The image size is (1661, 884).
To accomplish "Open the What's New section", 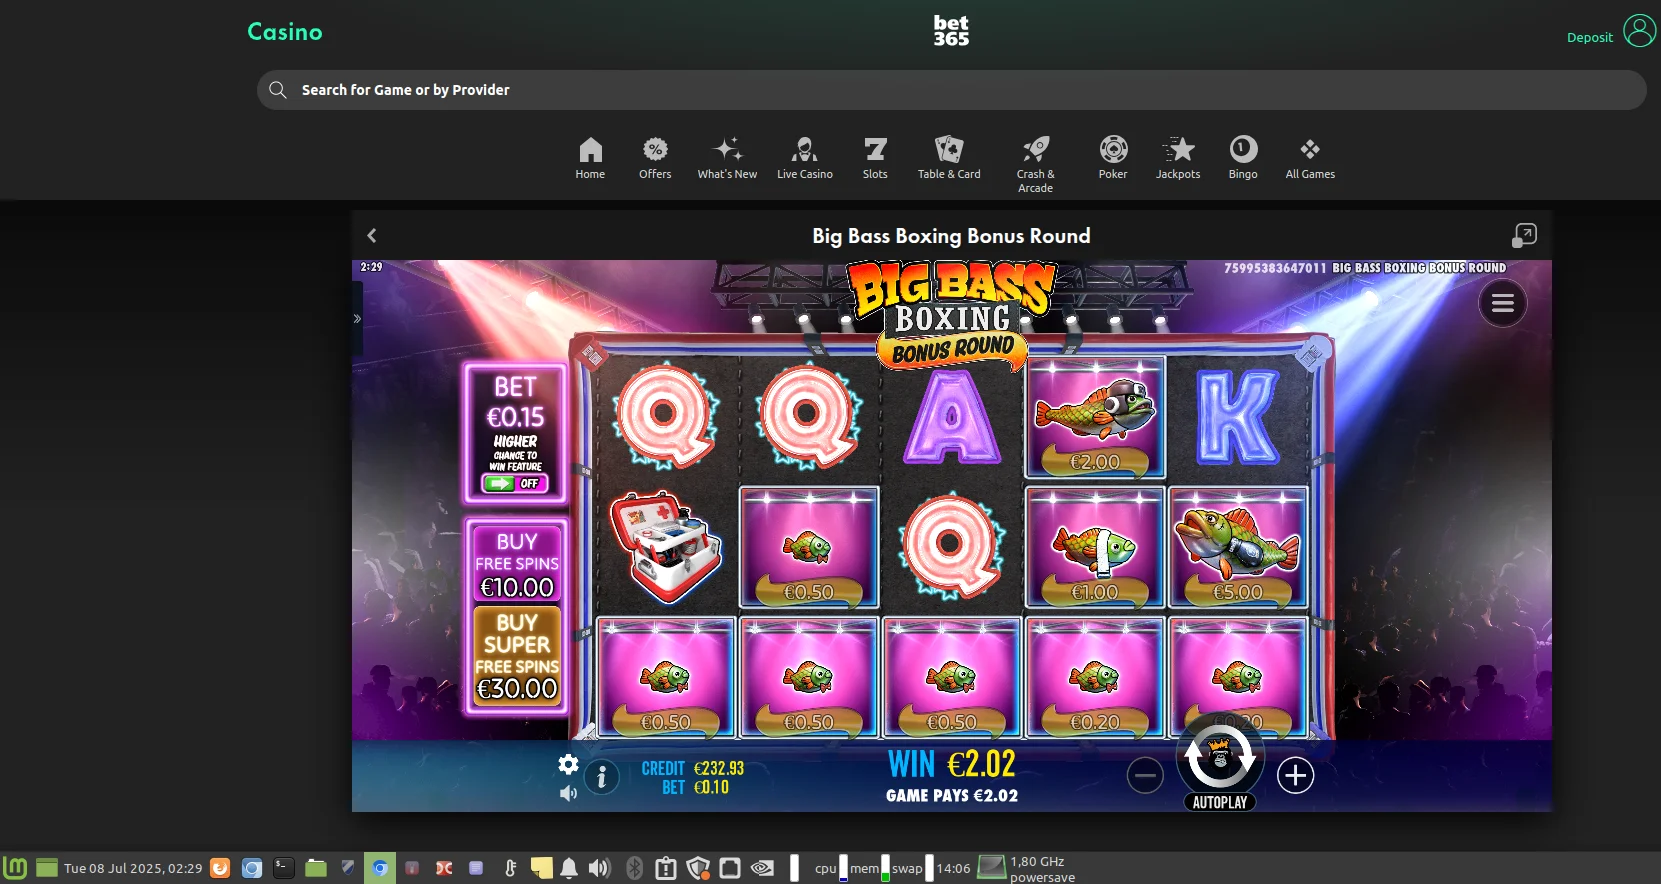I will coord(727,158).
